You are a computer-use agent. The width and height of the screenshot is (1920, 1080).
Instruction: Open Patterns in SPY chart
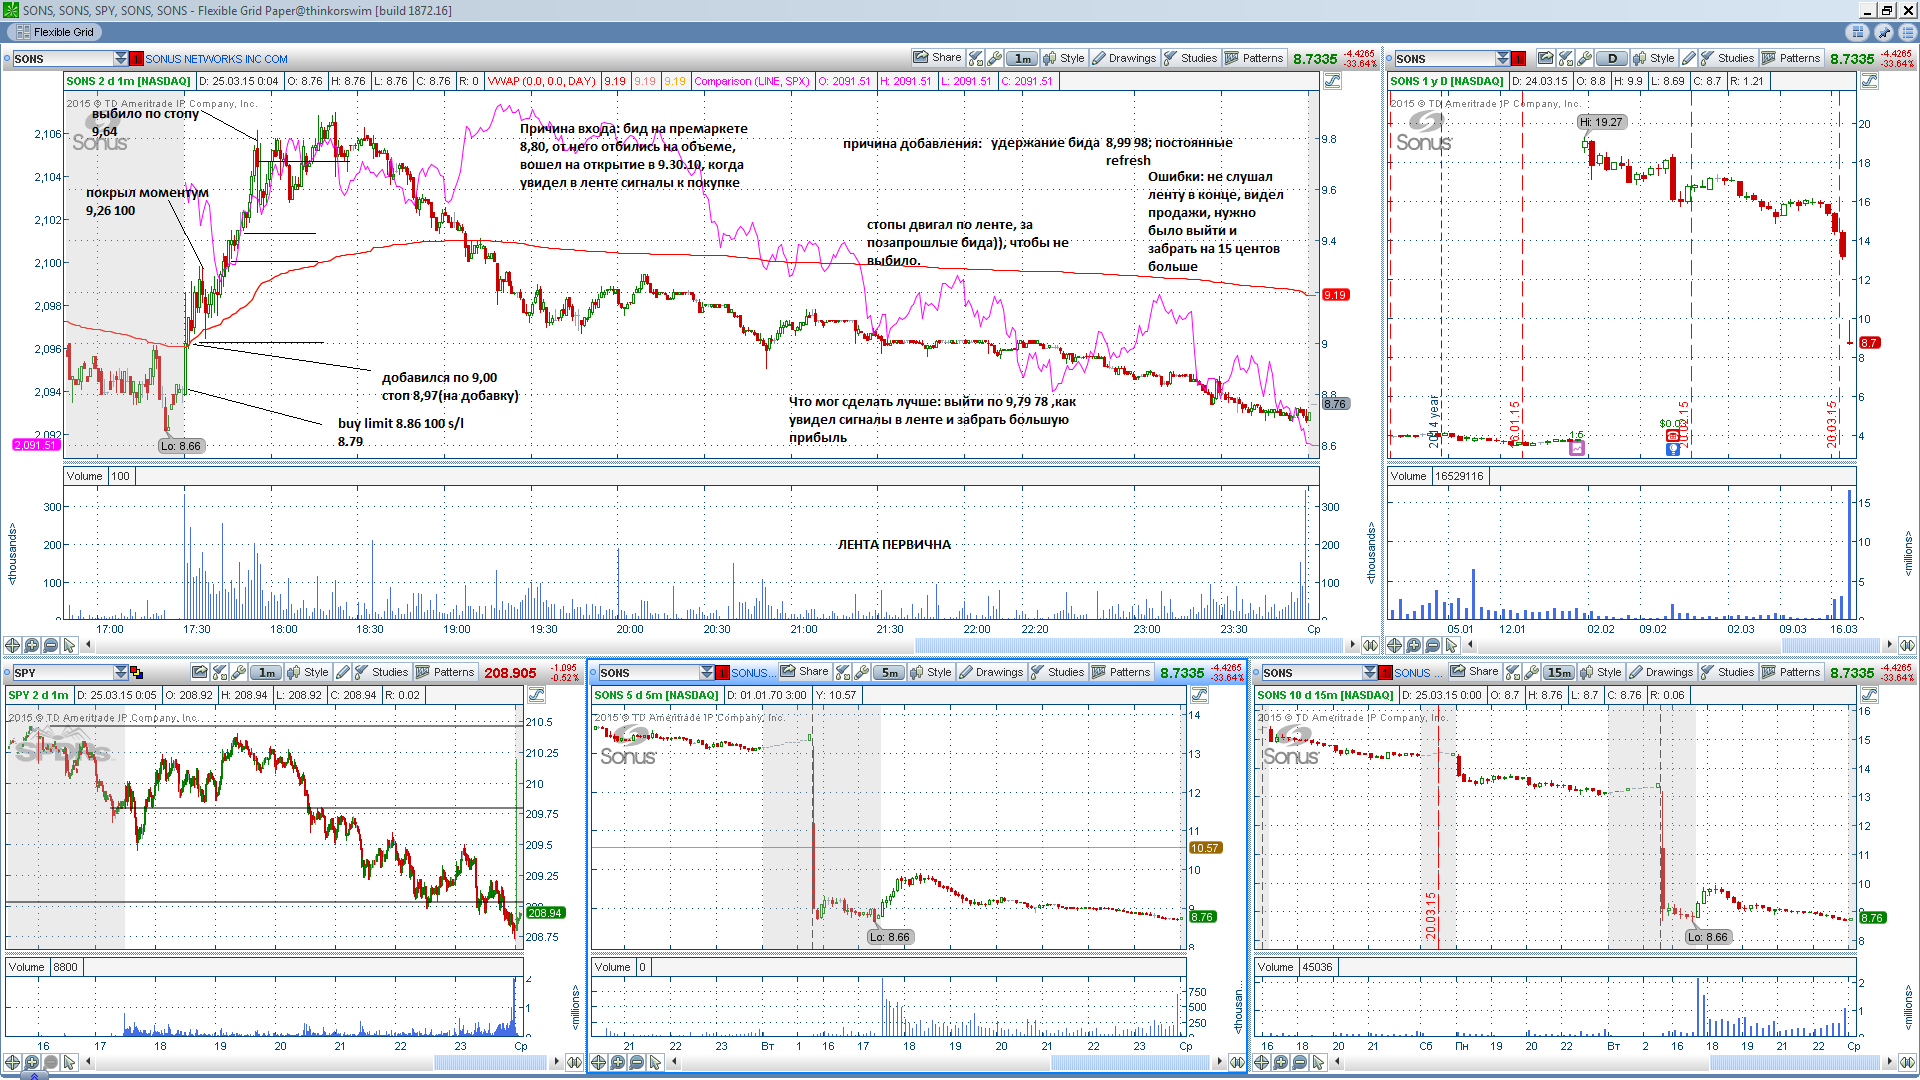445,672
